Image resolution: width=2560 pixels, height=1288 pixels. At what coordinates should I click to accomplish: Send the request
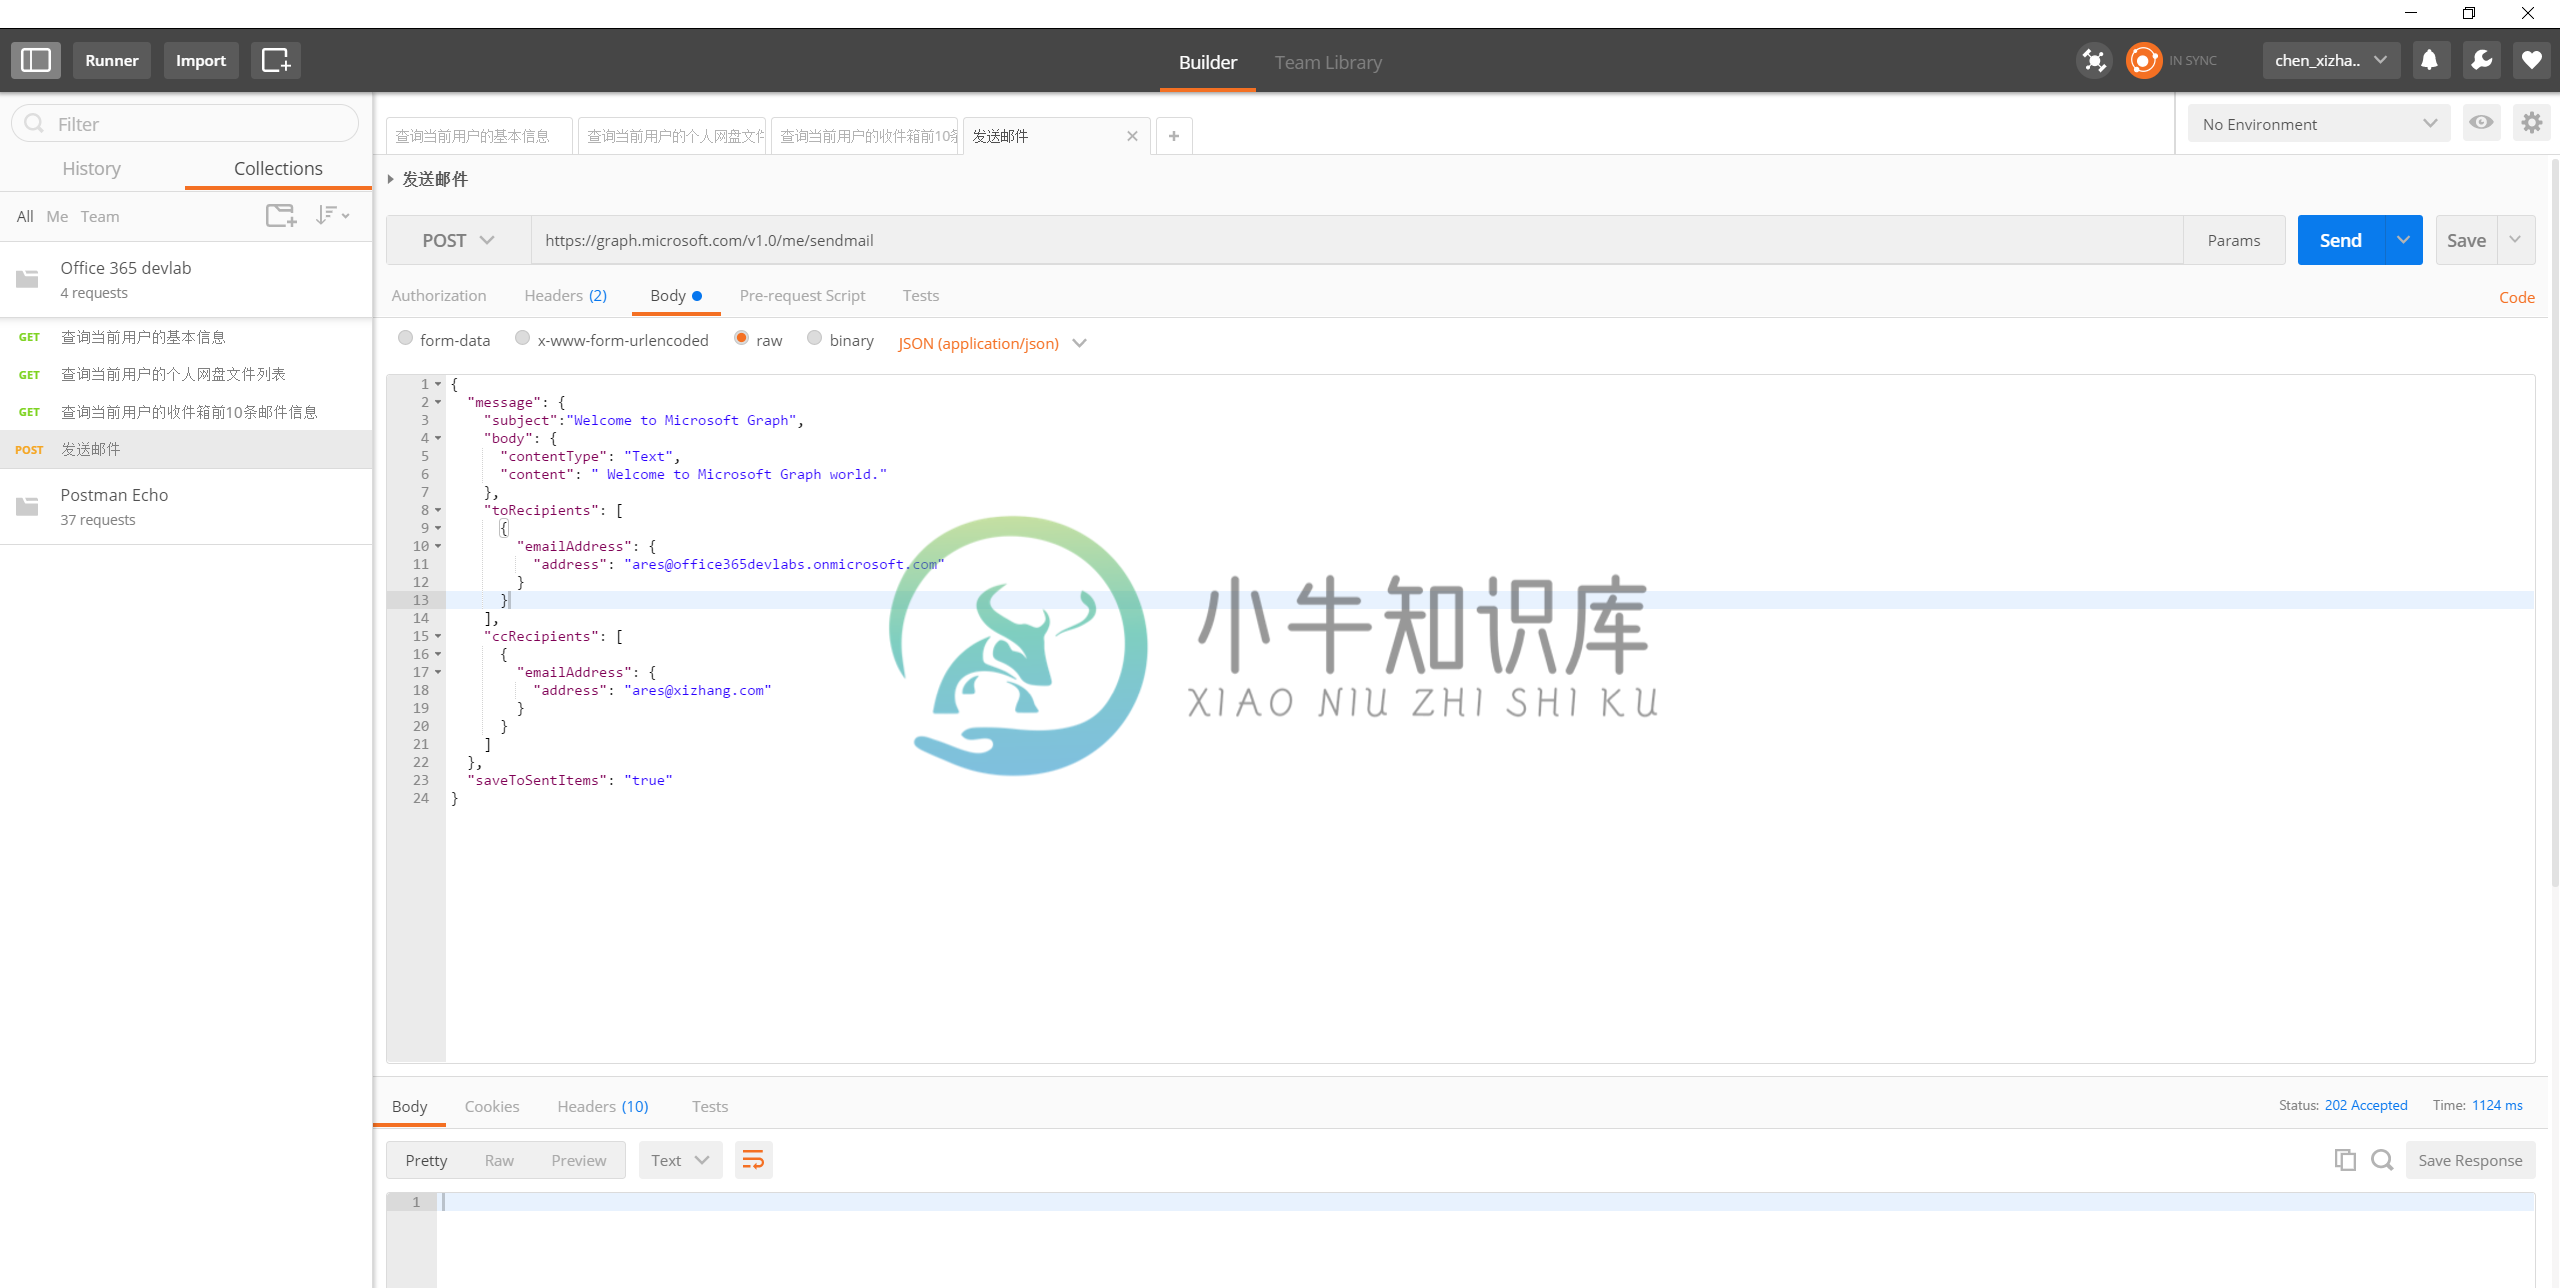[2341, 240]
